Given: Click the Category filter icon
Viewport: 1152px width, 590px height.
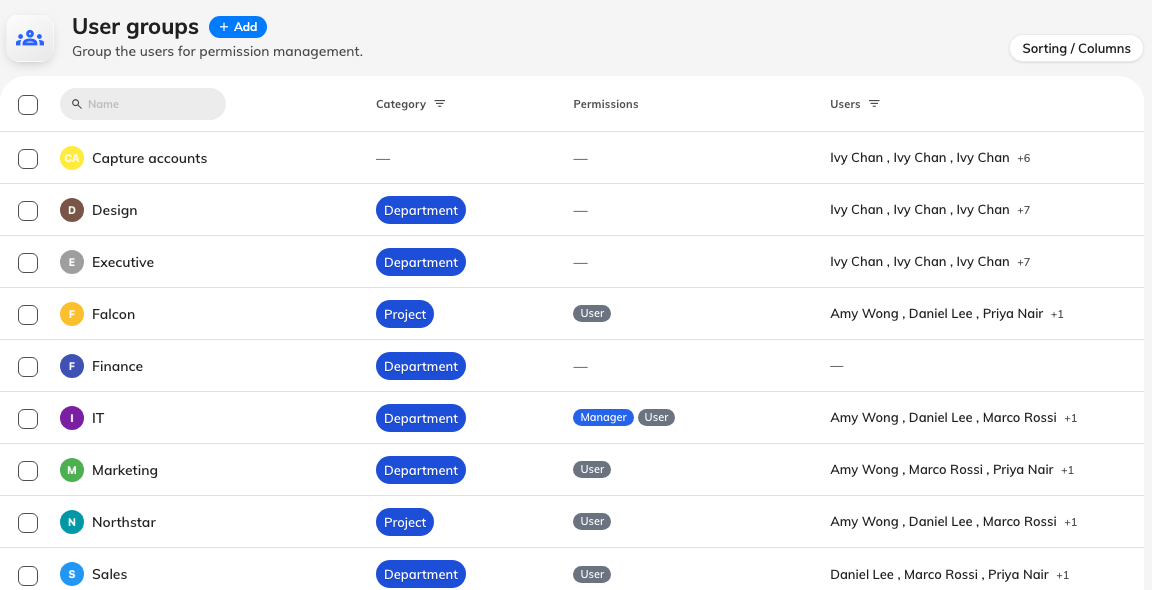Looking at the screenshot, I should [x=439, y=104].
